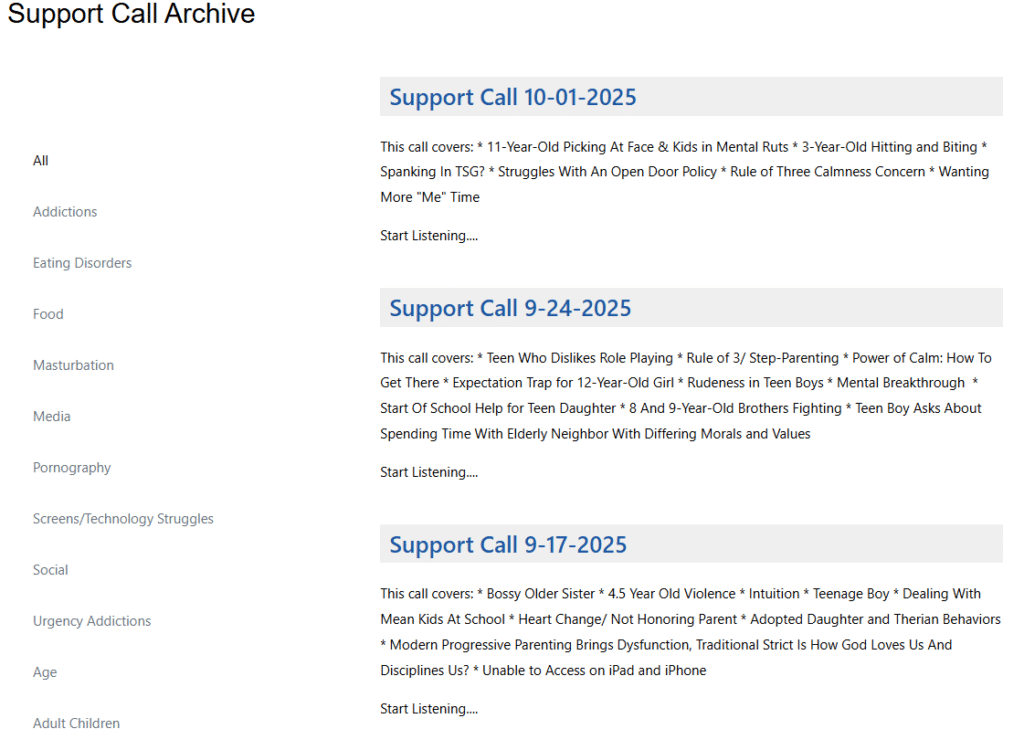The height and width of the screenshot is (729, 1024).
Task: Click the shaded header bar of the 9-17-2025 call
Action: tap(690, 543)
